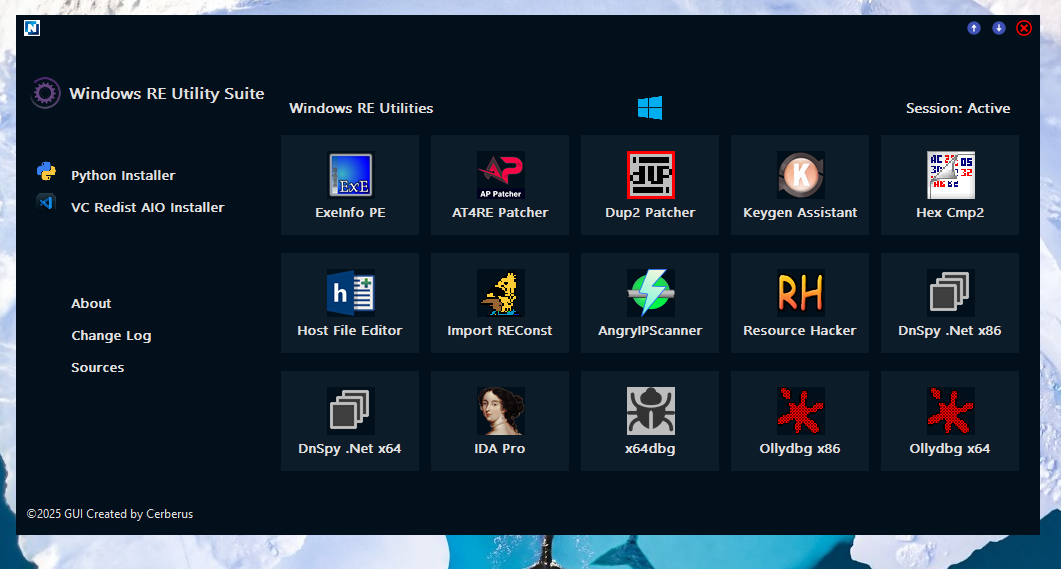The width and height of the screenshot is (1061, 569).
Task: Launch DnSpy .Net x86 icon
Action: tap(951, 293)
